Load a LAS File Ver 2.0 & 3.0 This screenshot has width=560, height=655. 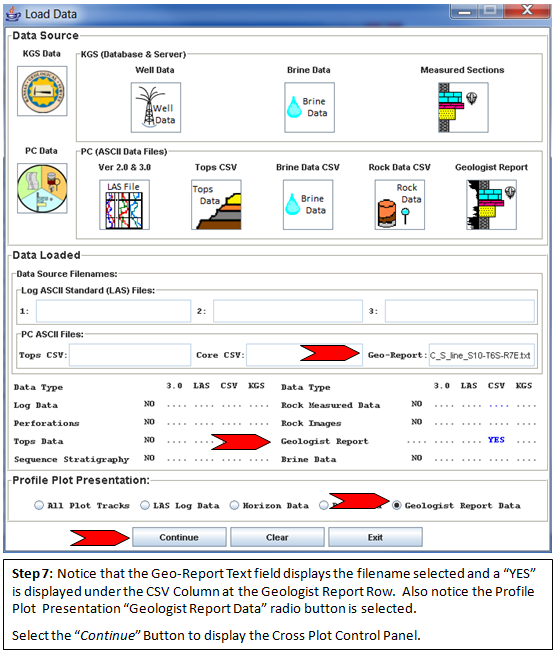click(x=124, y=205)
